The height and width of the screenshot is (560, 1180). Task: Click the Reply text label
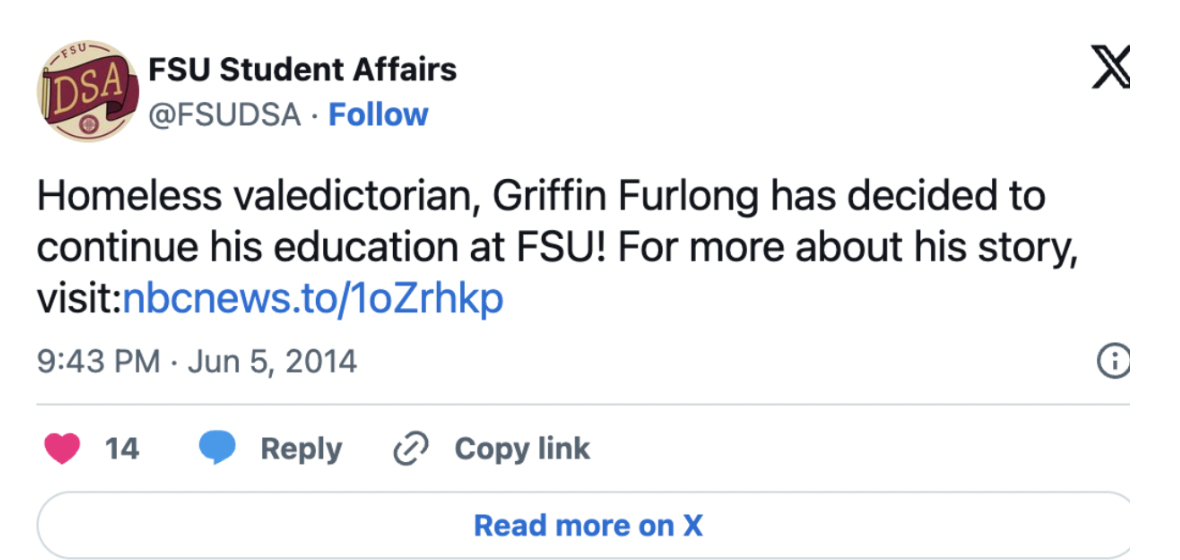pyautogui.click(x=301, y=450)
